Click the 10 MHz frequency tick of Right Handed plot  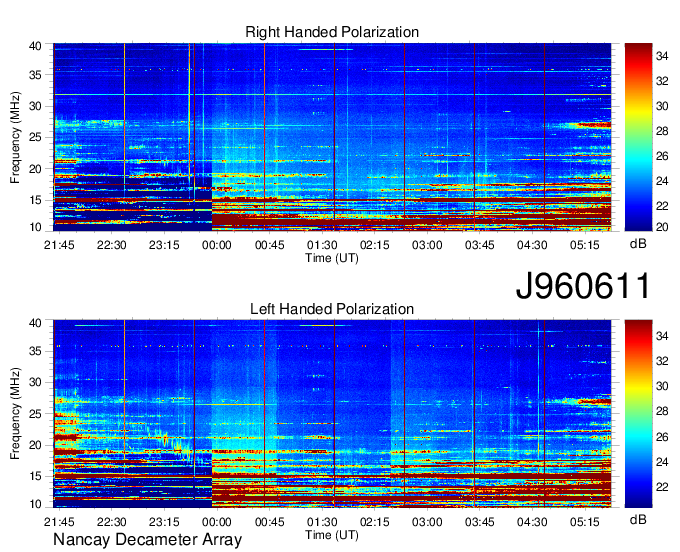point(35,227)
